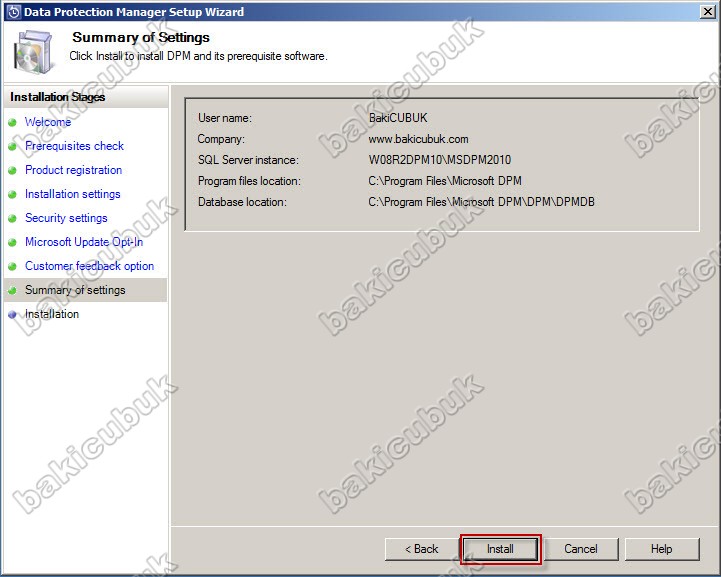Click green status dot beside Welcome

12,122
